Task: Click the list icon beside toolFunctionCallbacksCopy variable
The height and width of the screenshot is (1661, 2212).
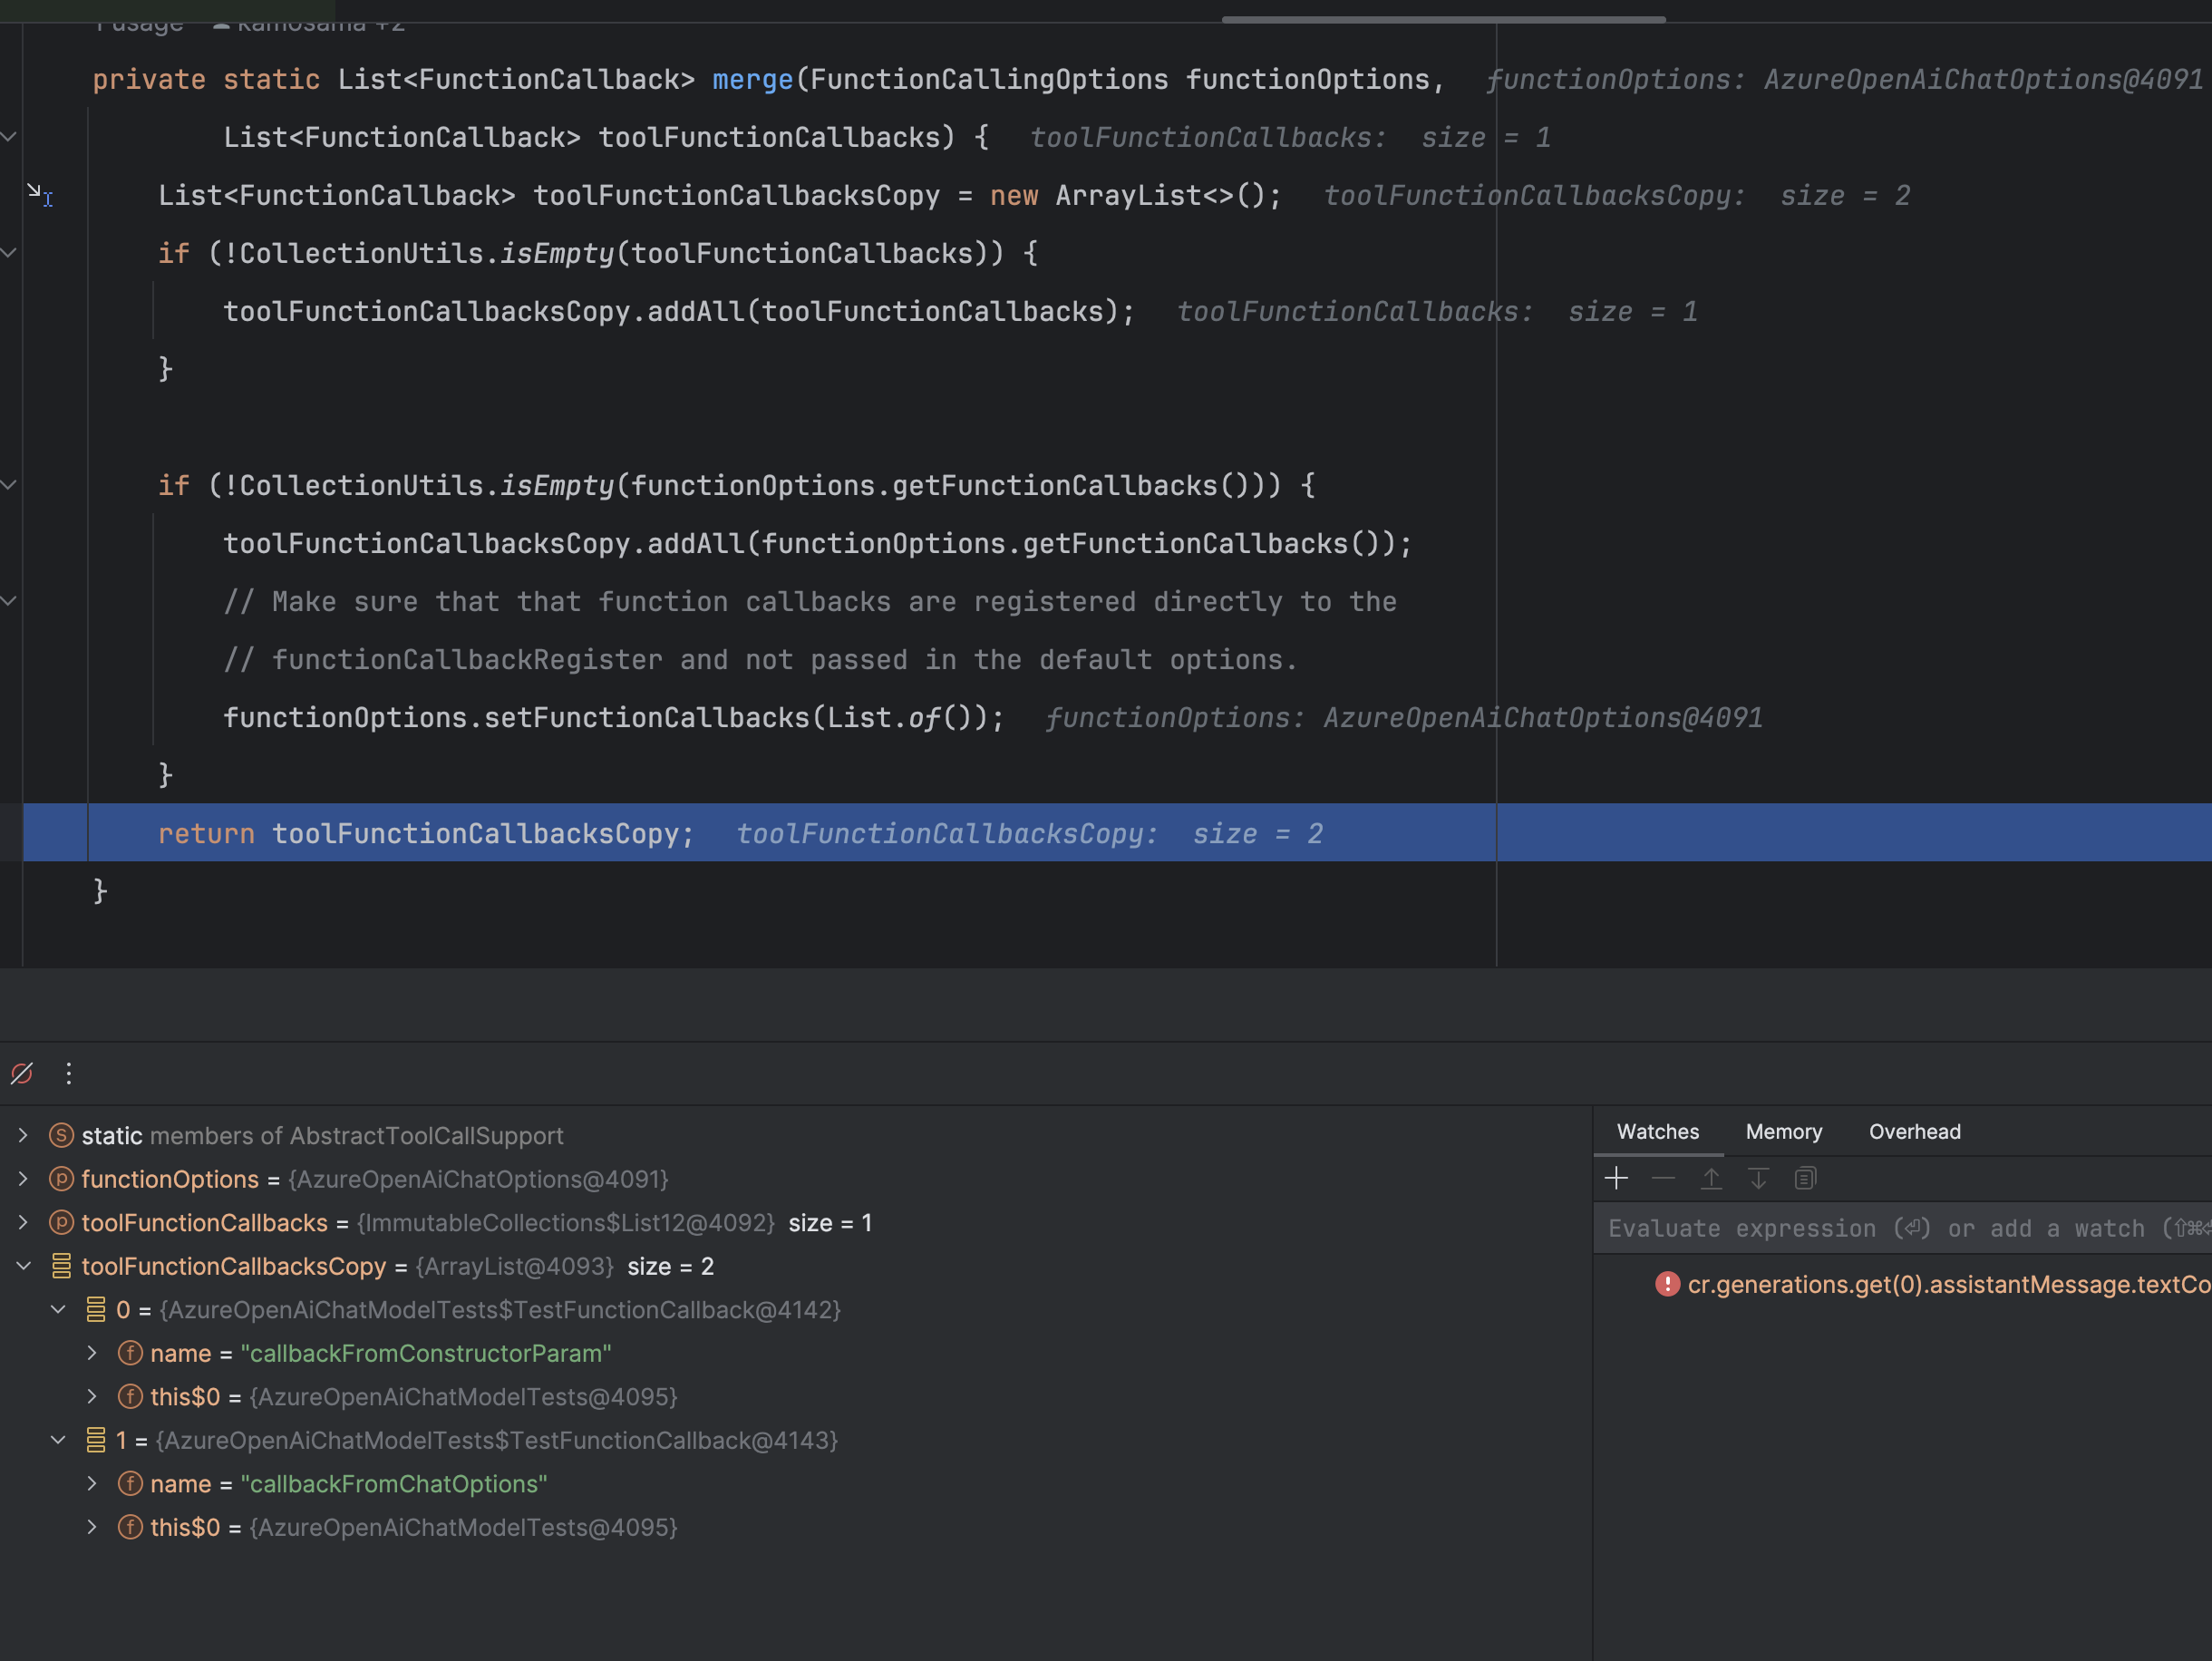Action: pos(61,1266)
